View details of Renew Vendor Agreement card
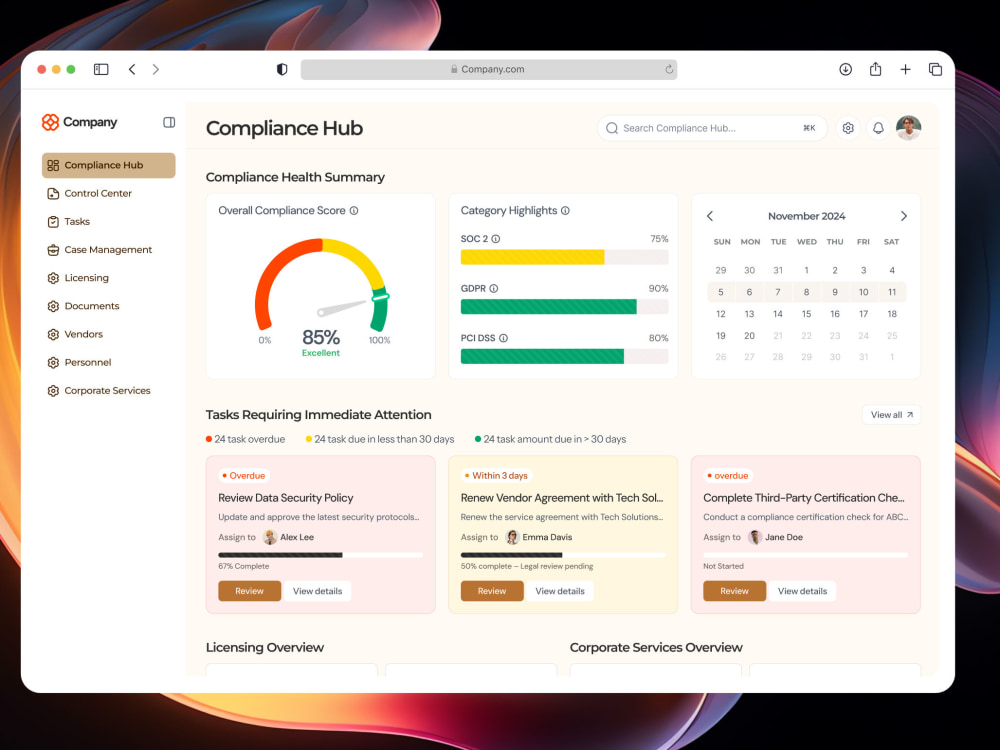Image resolution: width=1000 pixels, height=750 pixels. (560, 591)
